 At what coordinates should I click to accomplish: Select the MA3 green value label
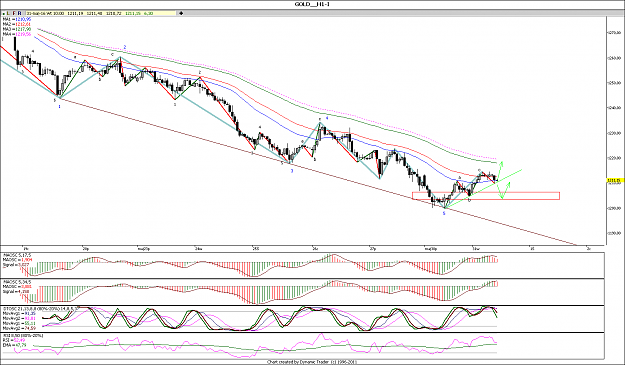(23, 29)
